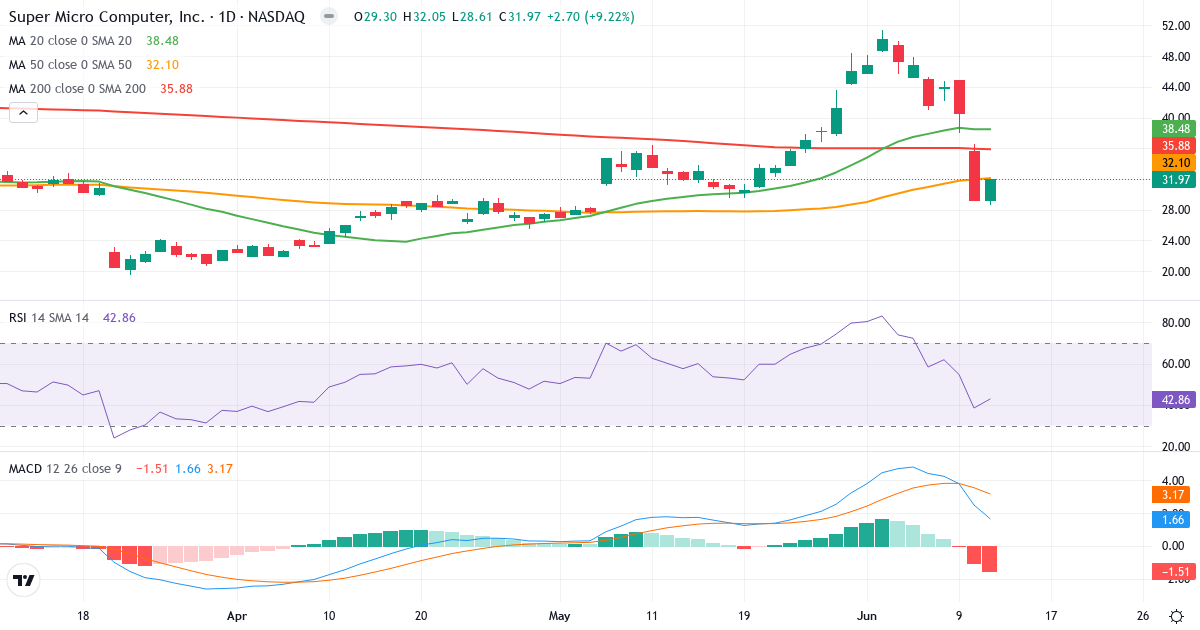Click the 44.00 price axis tick
The height and width of the screenshot is (630, 1200).
(1174, 88)
